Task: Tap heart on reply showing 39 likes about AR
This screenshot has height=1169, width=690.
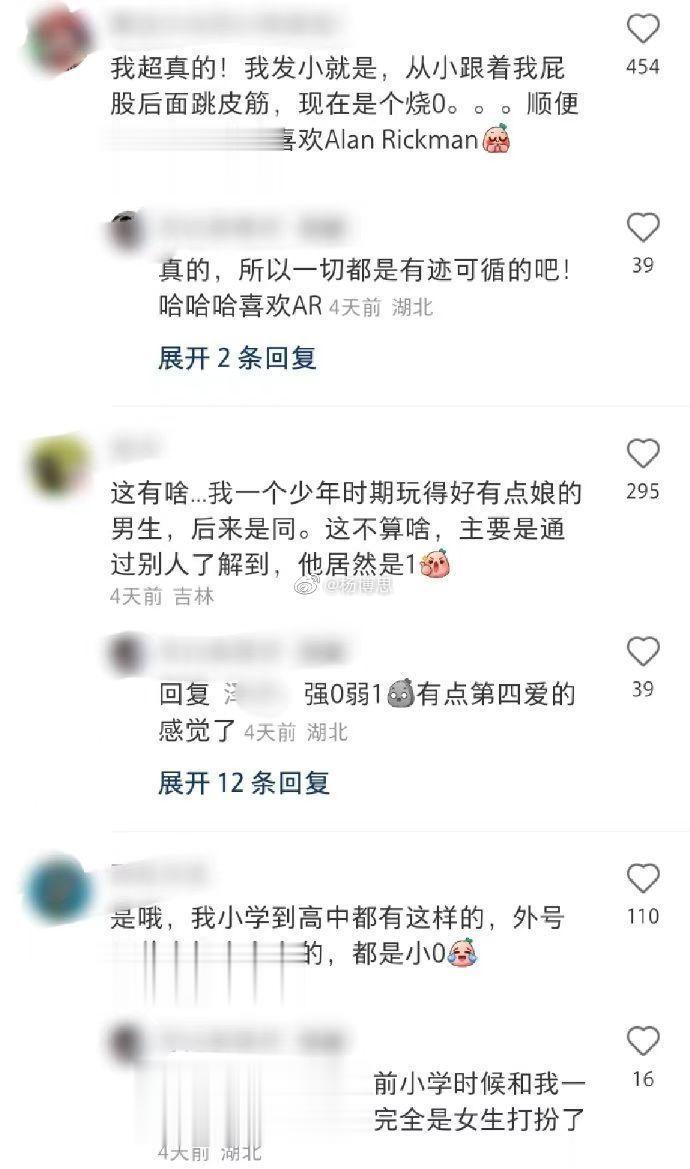Action: click(642, 228)
